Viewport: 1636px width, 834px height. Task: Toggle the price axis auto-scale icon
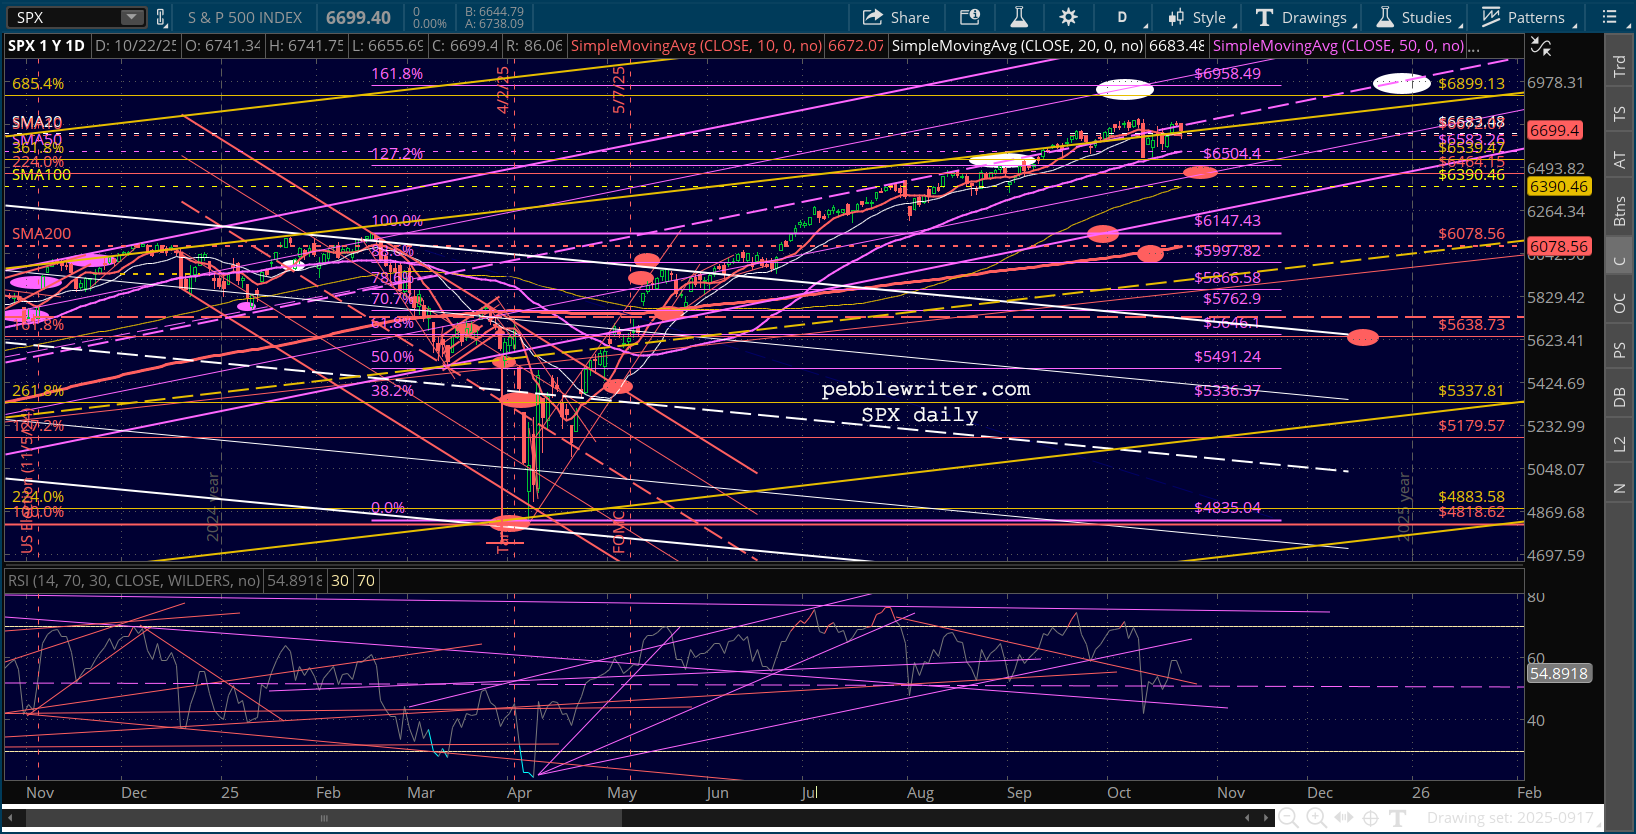(1541, 46)
